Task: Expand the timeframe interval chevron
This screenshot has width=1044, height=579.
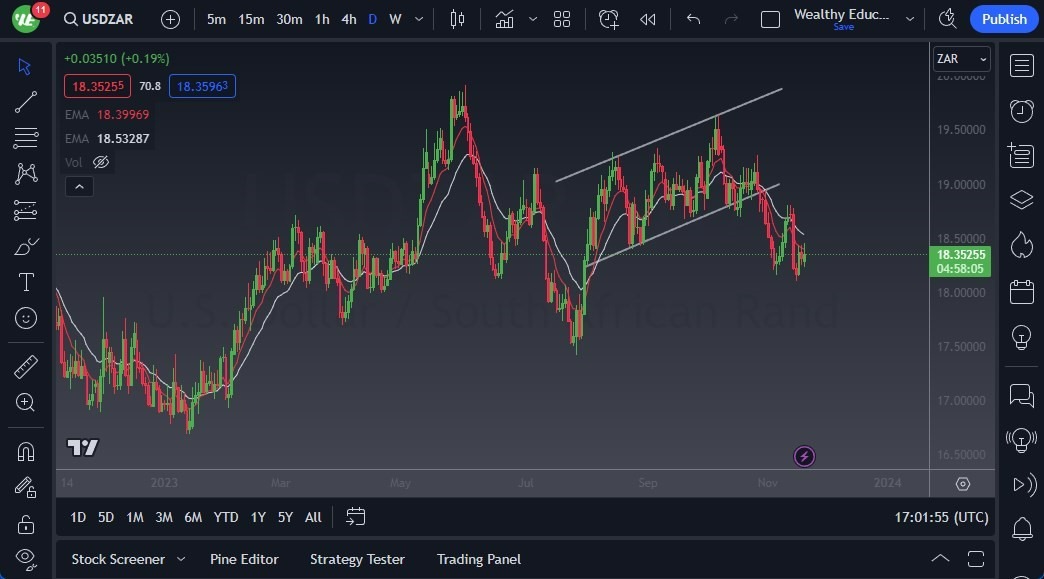Action: pos(417,18)
